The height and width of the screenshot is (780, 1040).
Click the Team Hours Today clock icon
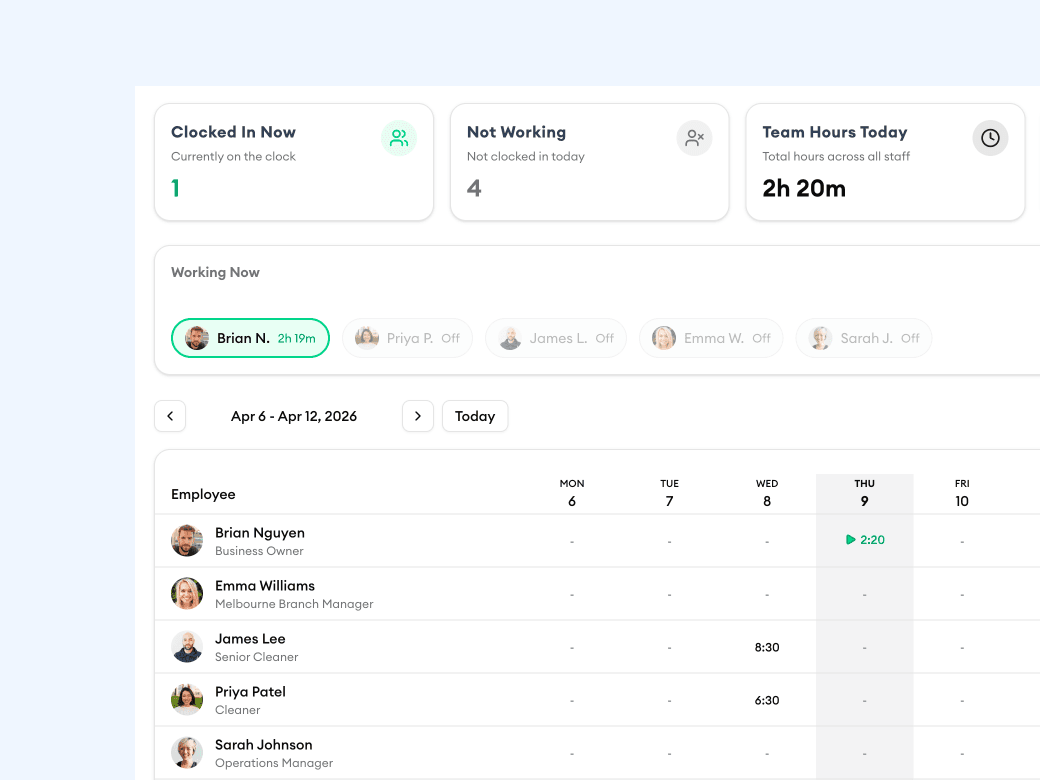pyautogui.click(x=990, y=138)
